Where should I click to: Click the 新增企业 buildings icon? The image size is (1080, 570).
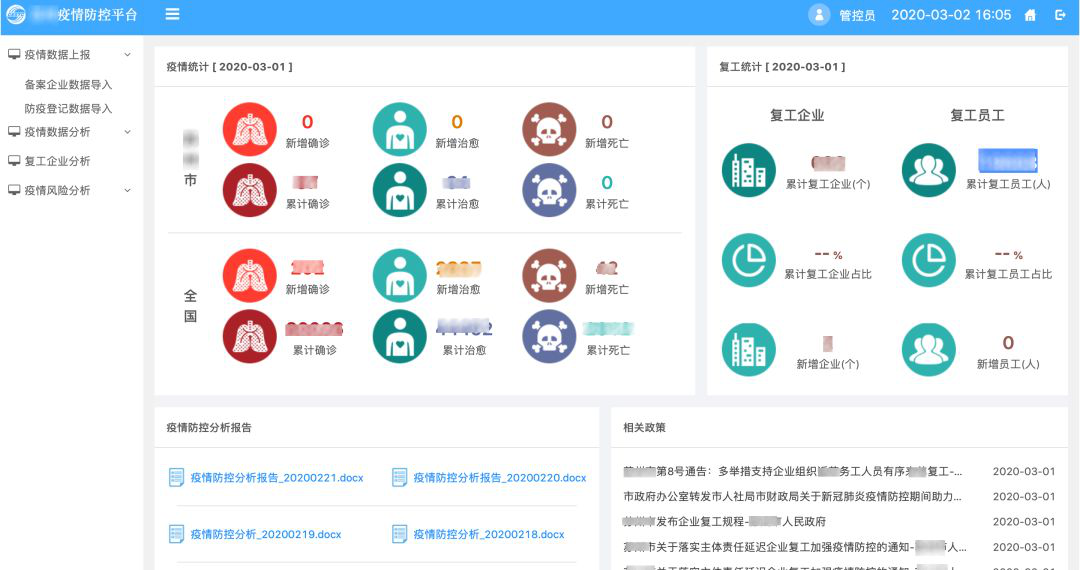749,350
